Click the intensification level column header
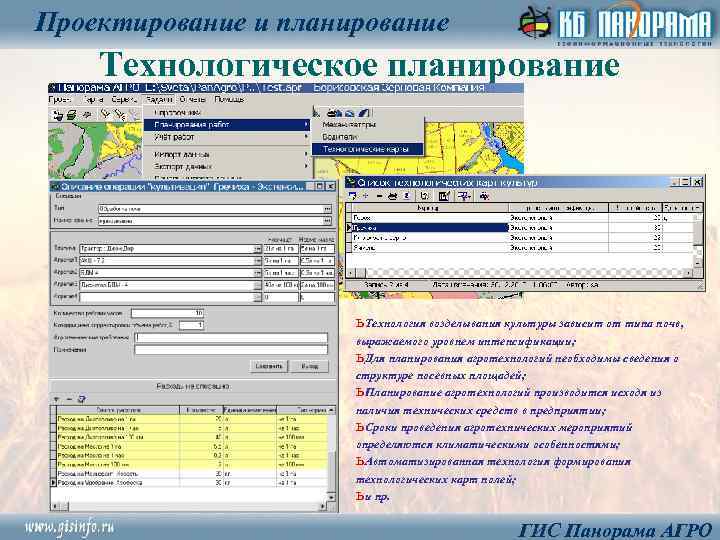 coord(559,208)
